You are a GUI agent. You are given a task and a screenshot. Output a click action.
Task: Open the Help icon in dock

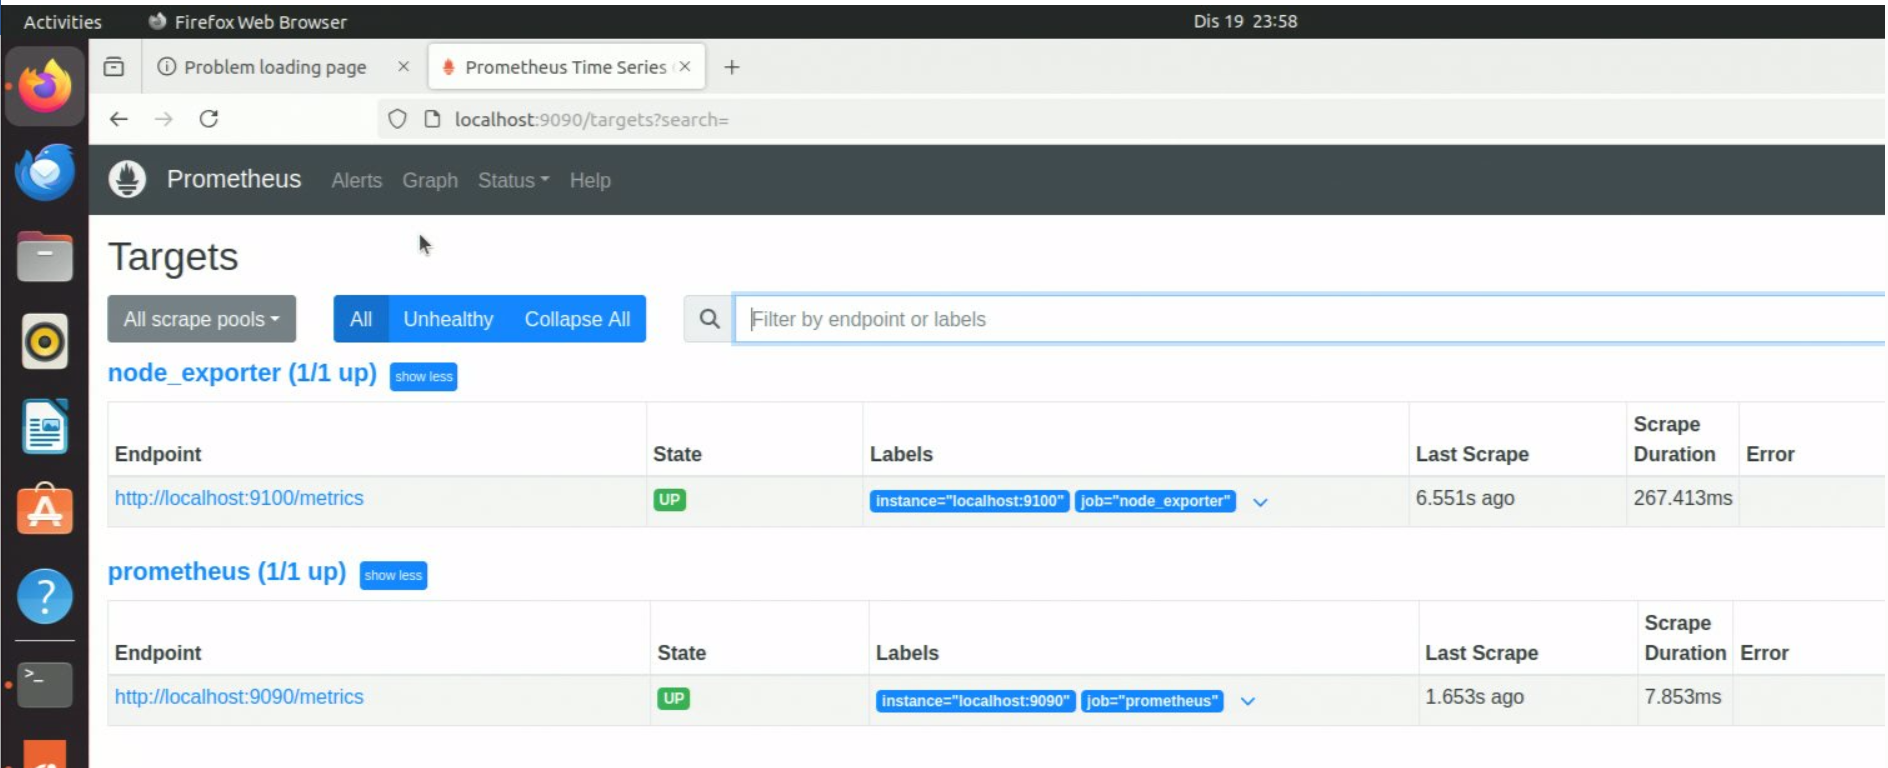[x=45, y=596]
